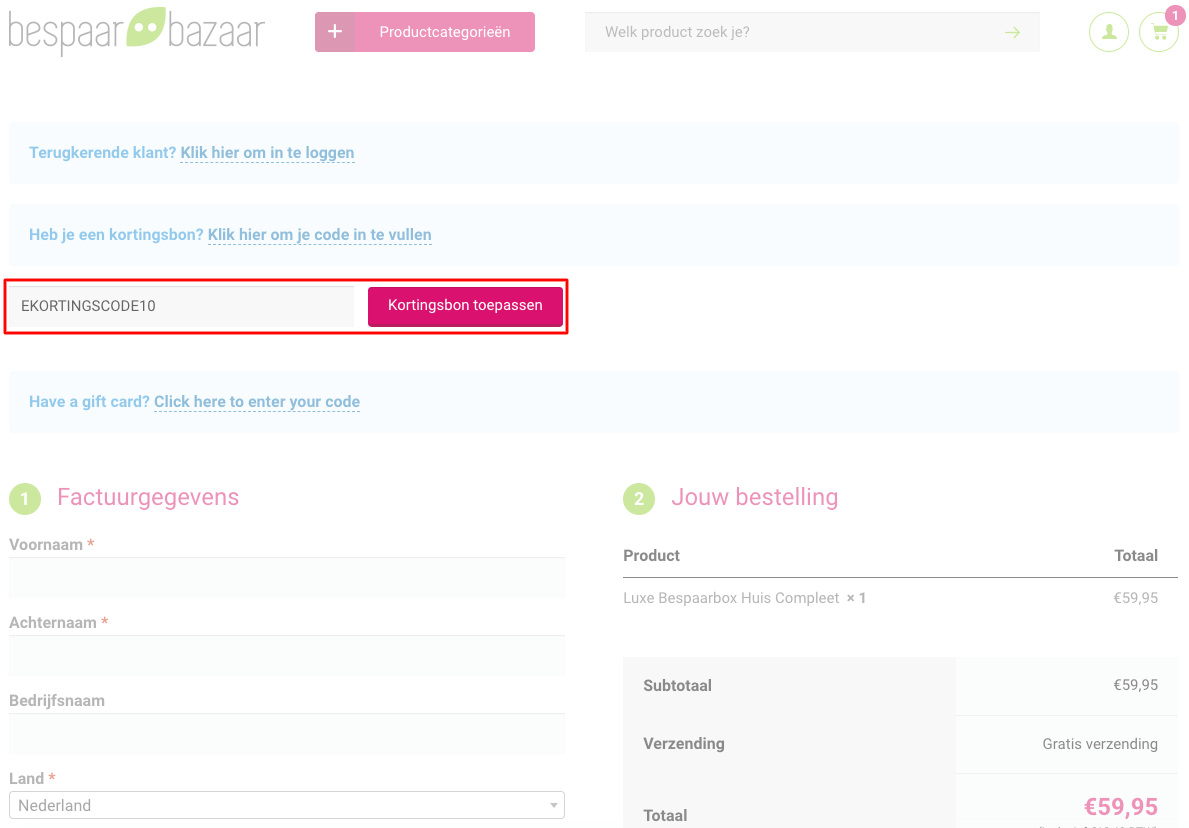Click the bespaar bazaar logo
The image size is (1189, 828).
pos(136,31)
